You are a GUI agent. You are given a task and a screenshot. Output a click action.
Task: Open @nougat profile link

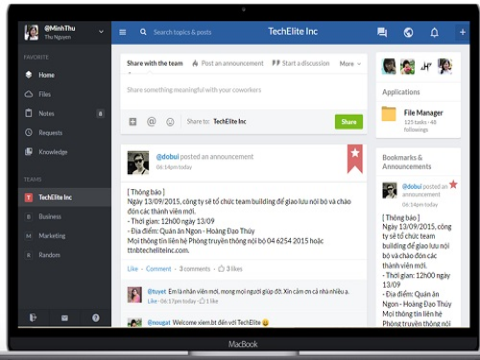[x=159, y=323]
